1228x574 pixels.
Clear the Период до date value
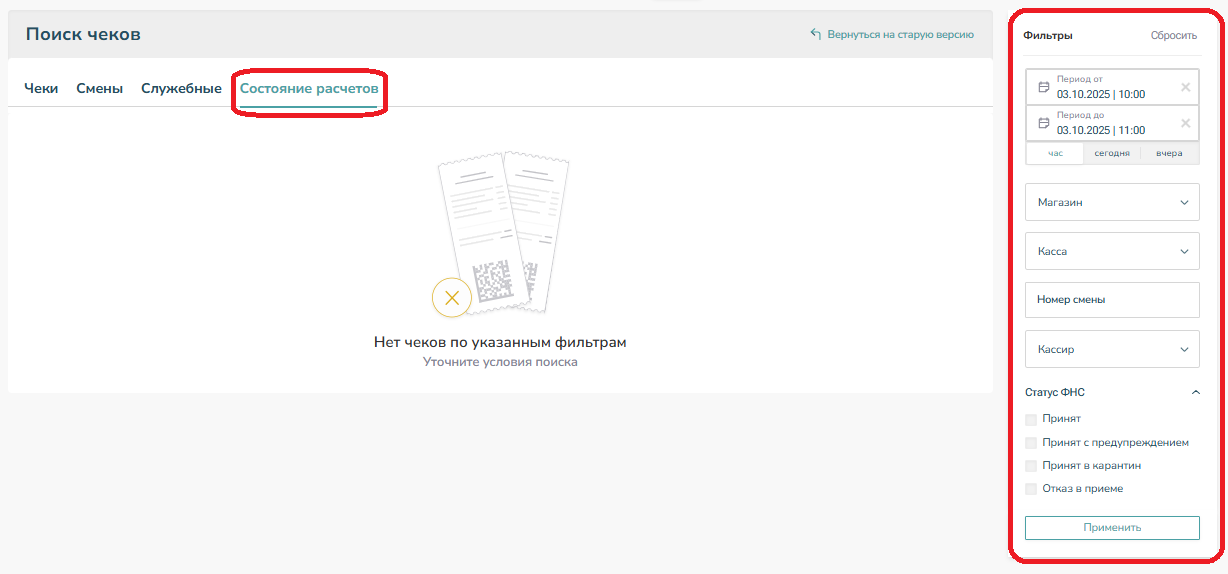pos(1185,123)
